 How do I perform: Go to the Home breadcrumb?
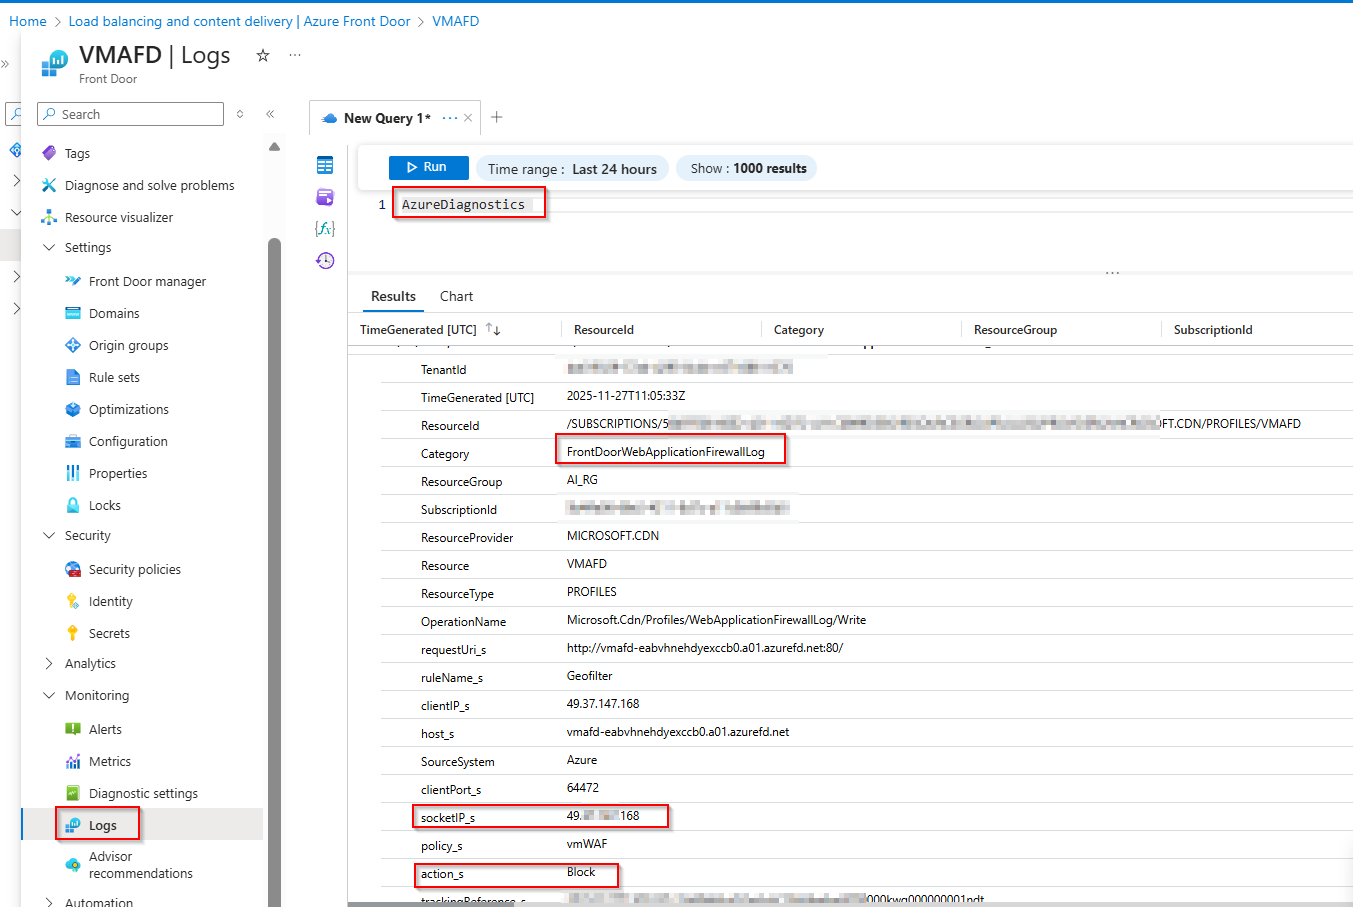coord(28,21)
